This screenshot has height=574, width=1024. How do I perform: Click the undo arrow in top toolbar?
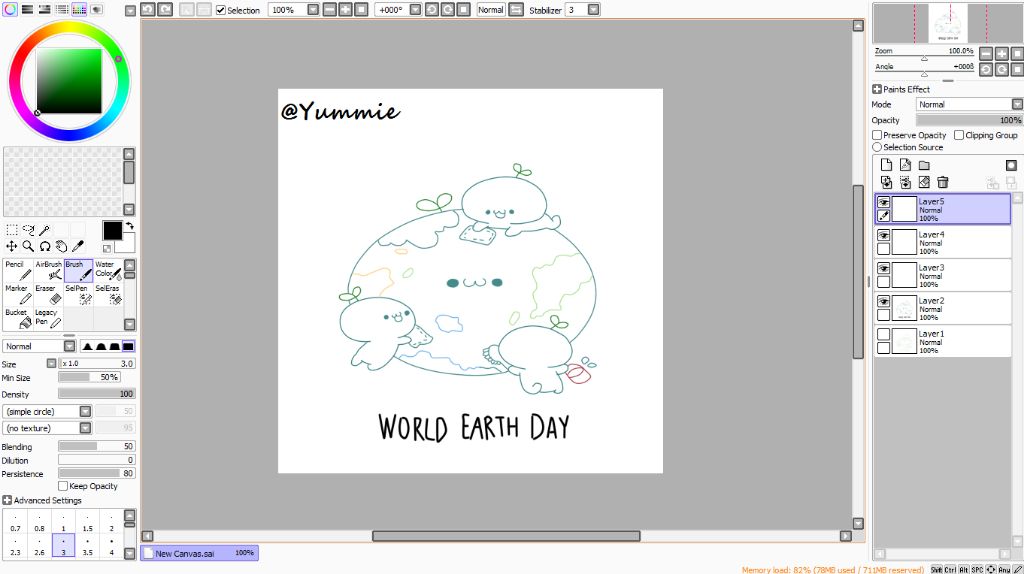click(148, 10)
